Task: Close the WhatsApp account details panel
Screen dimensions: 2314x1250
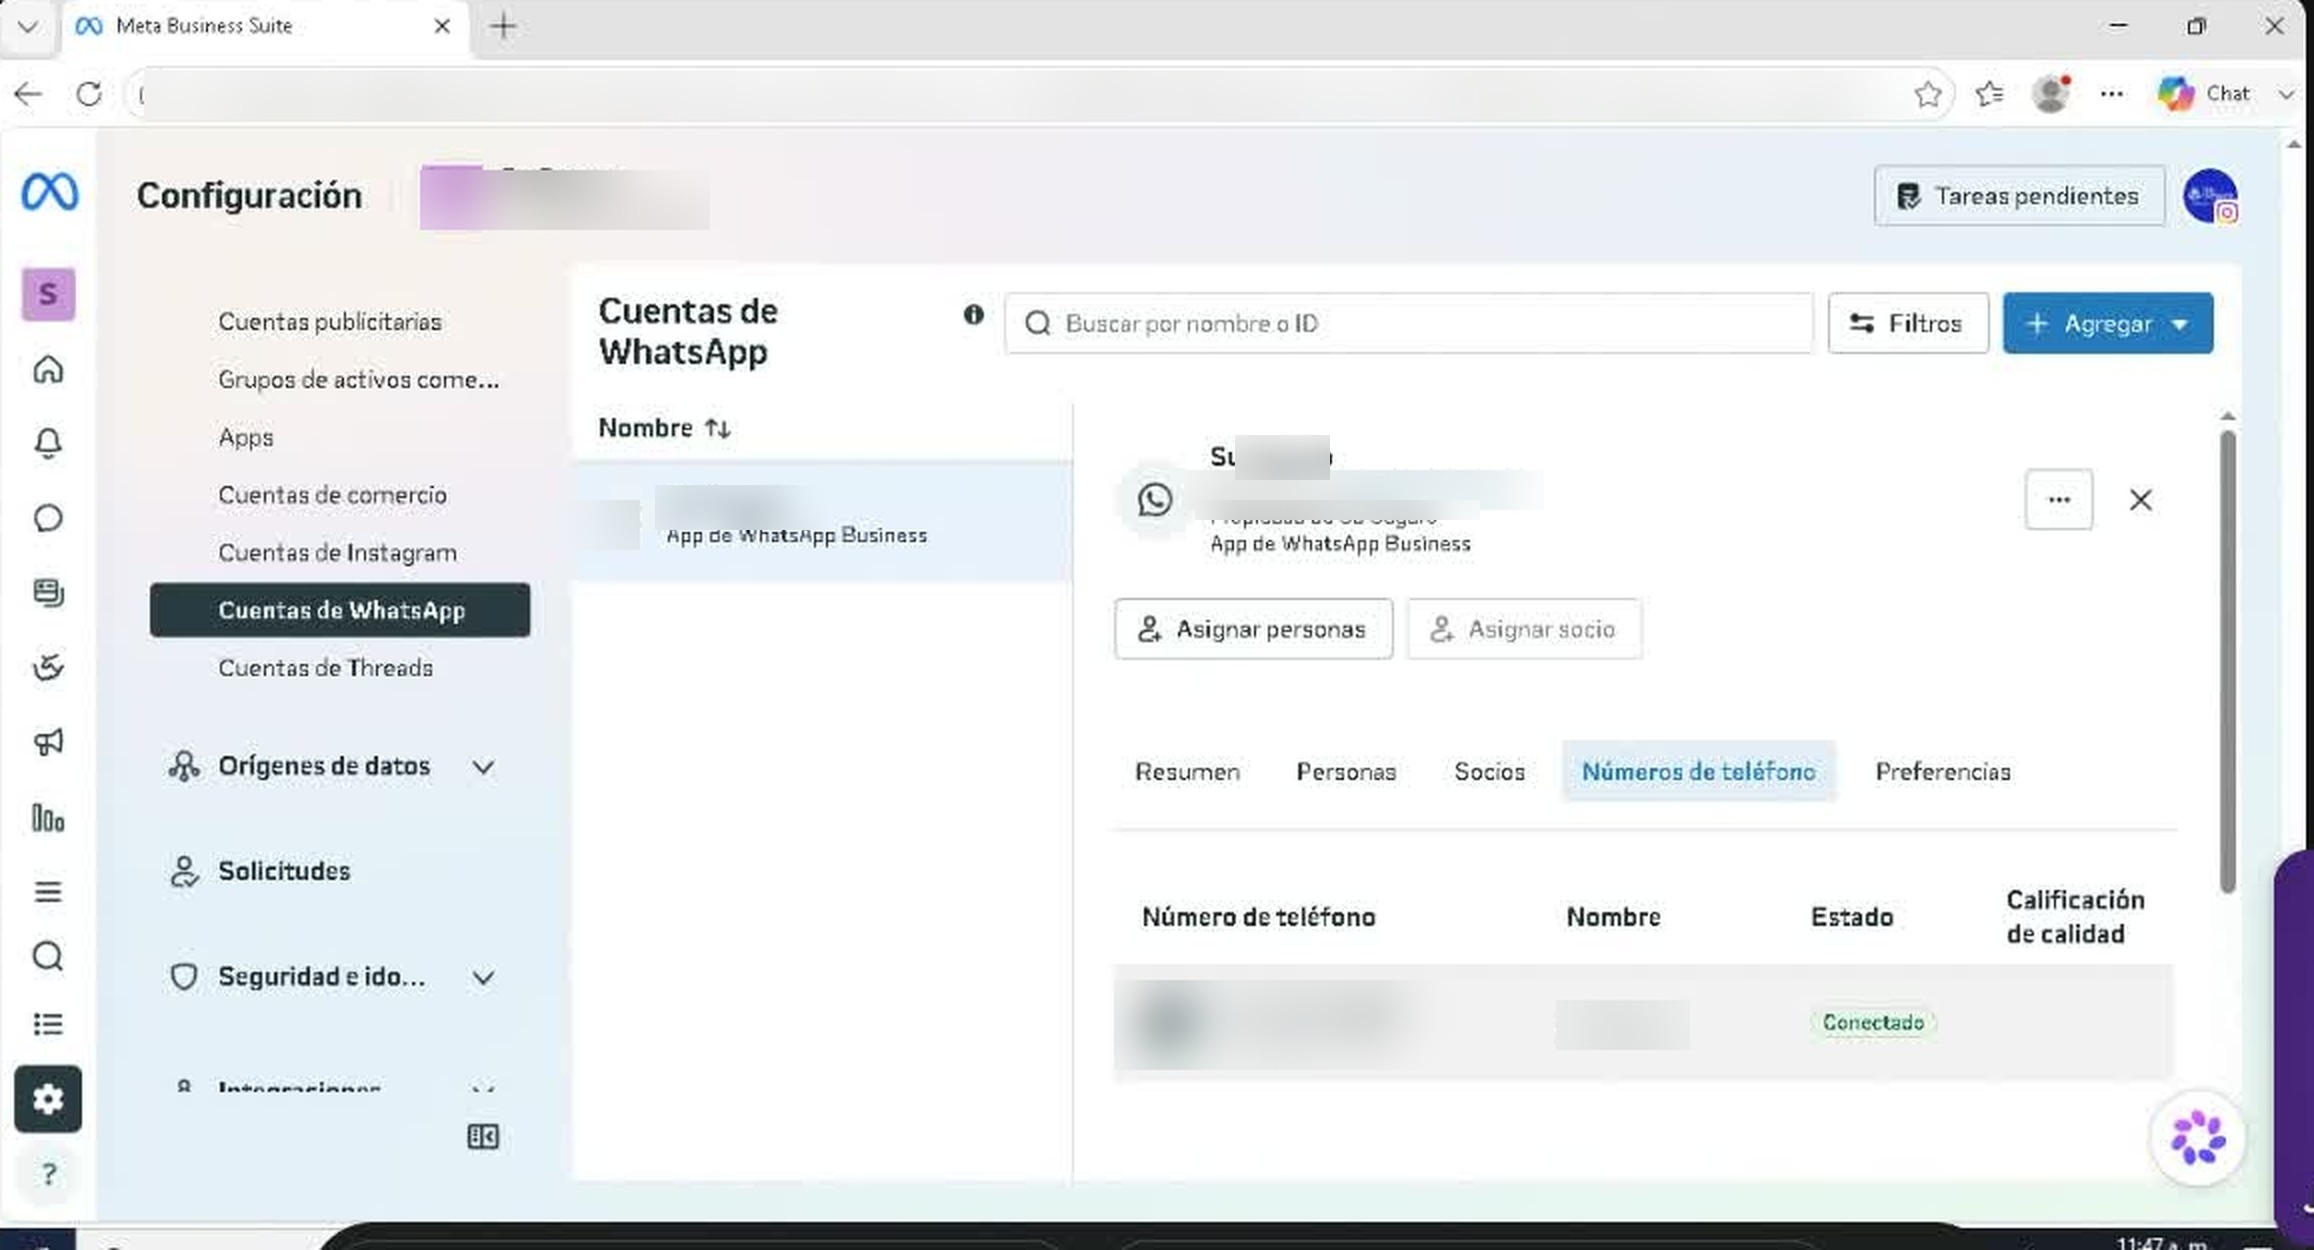Action: (x=2140, y=500)
